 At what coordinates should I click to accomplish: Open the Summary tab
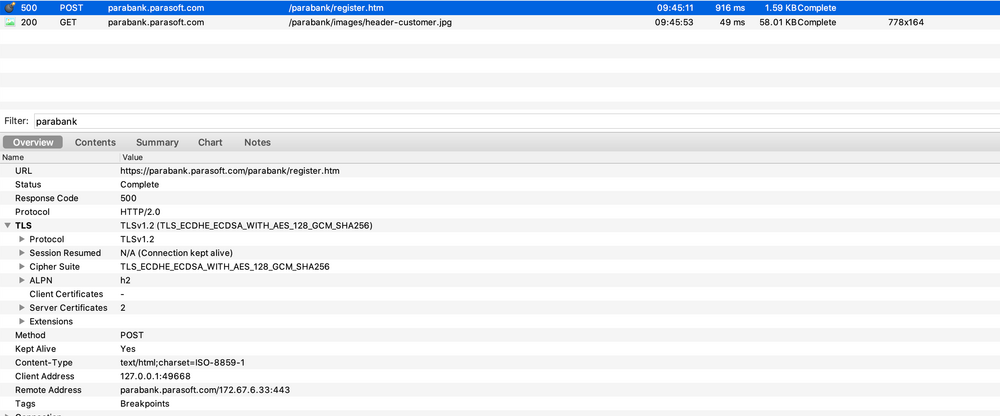tap(157, 142)
